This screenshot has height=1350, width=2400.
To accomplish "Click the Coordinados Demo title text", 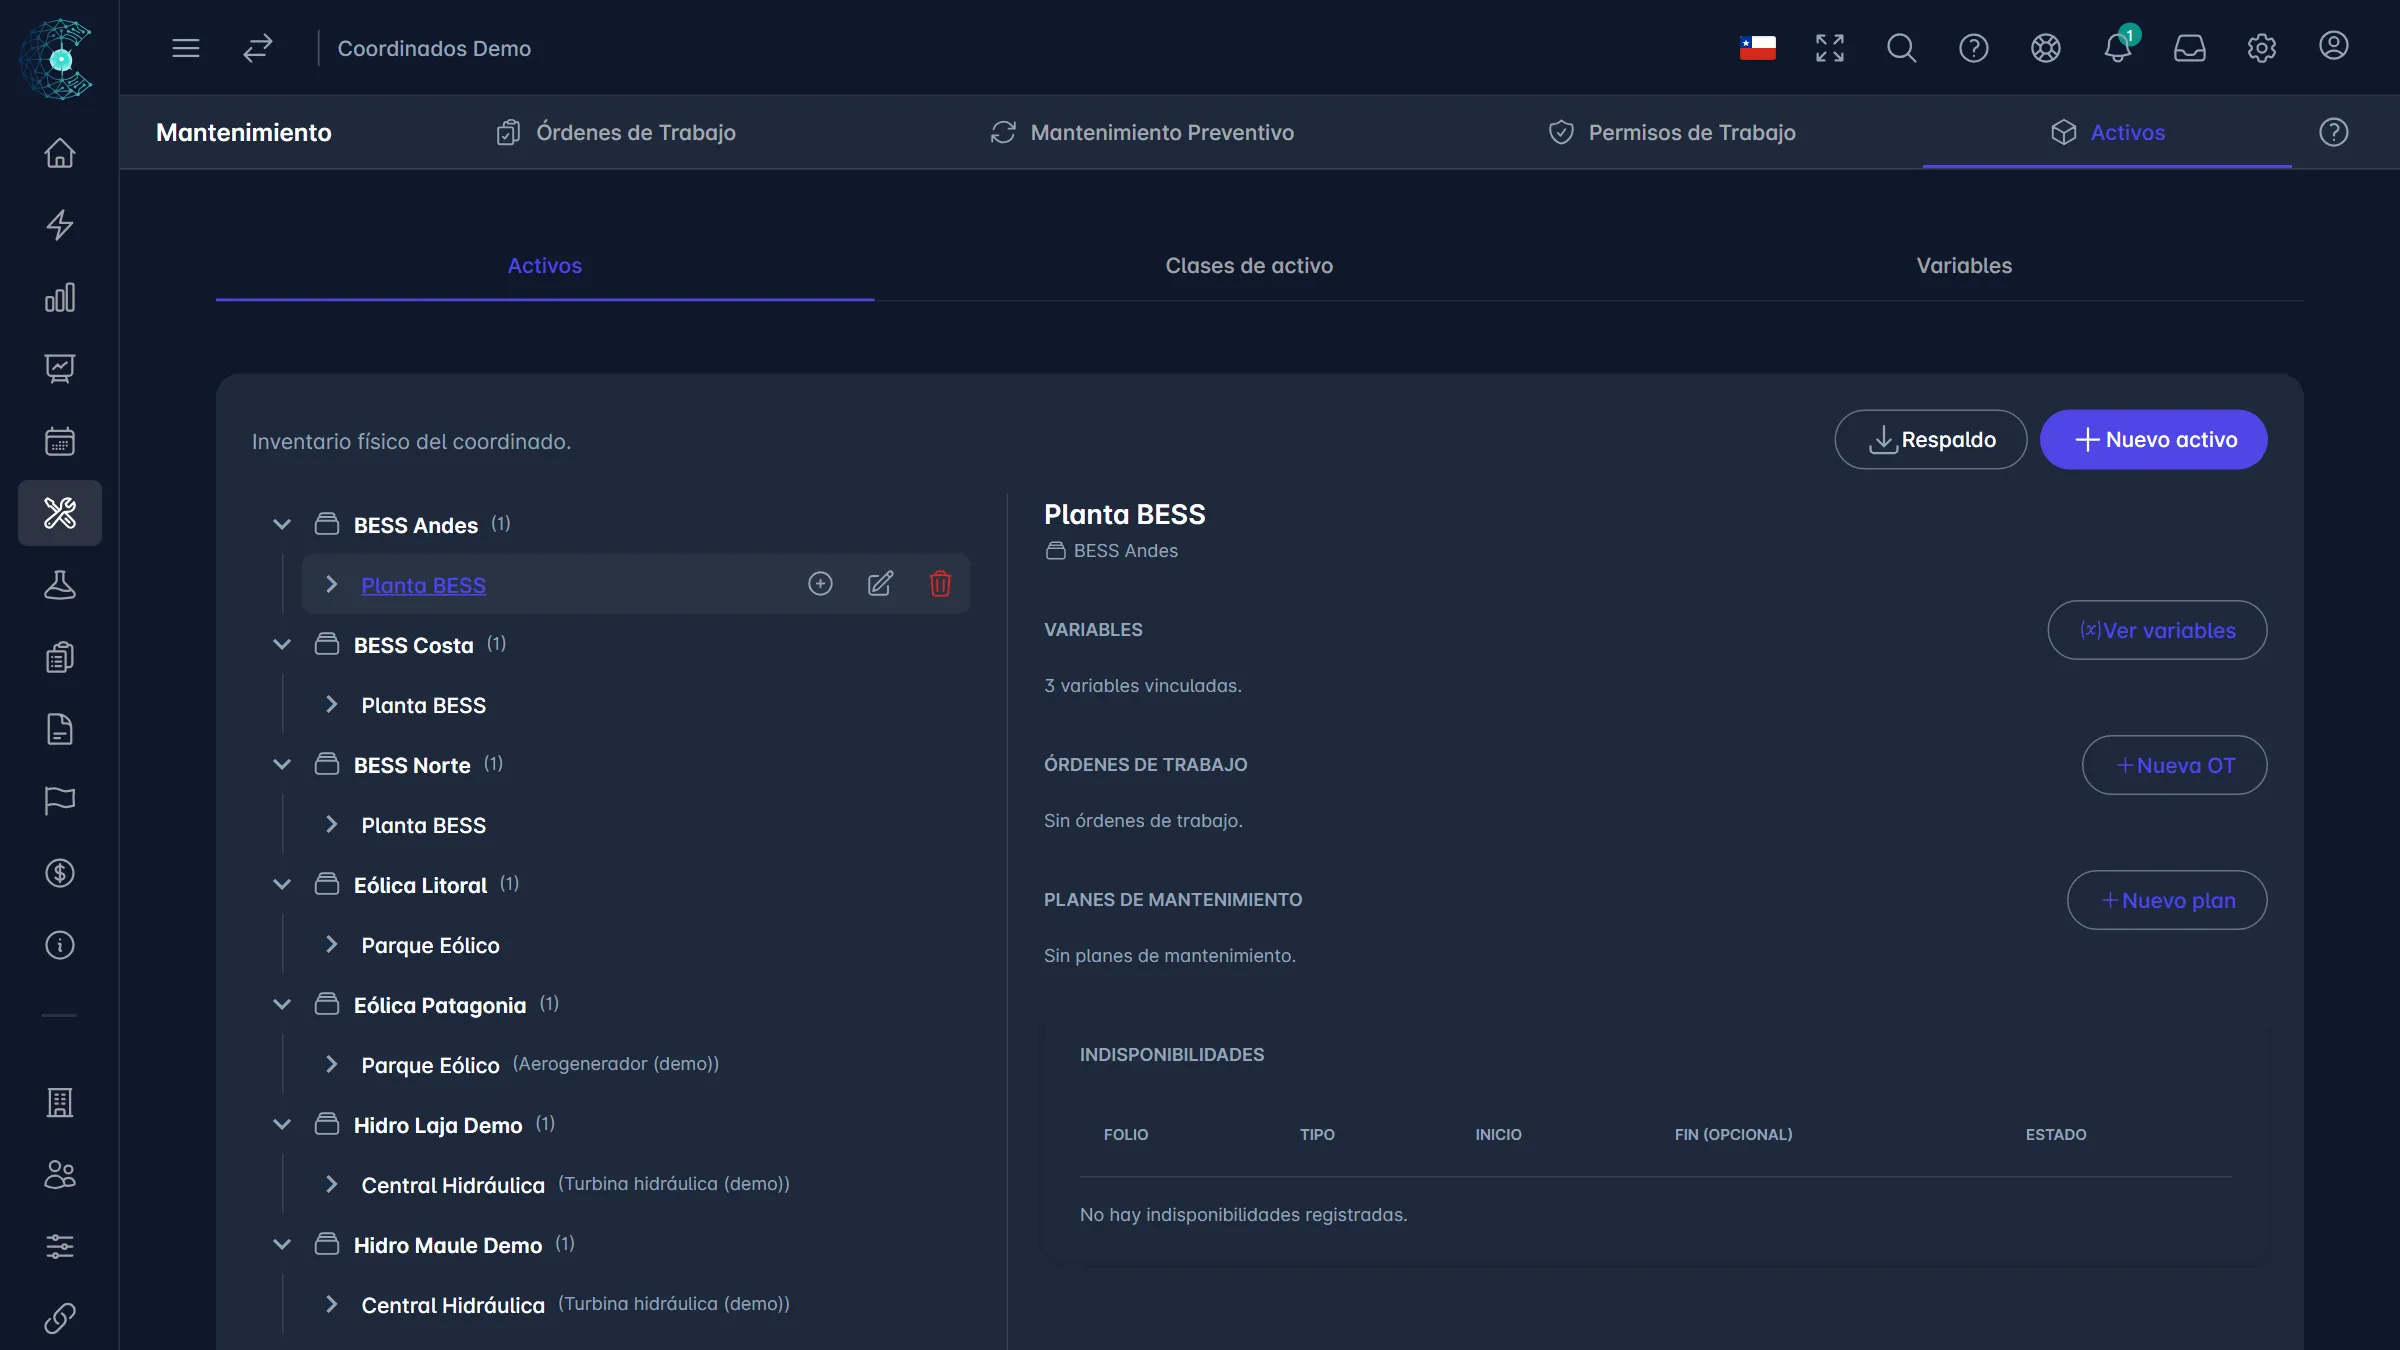I will coord(434,48).
